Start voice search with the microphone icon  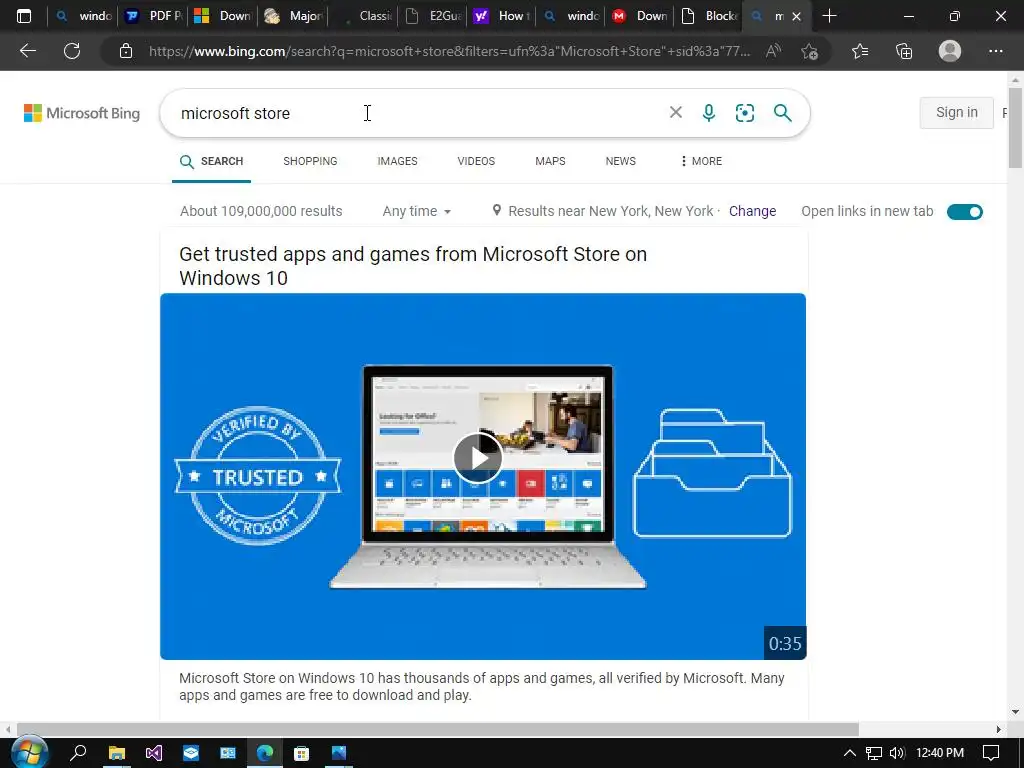(709, 113)
